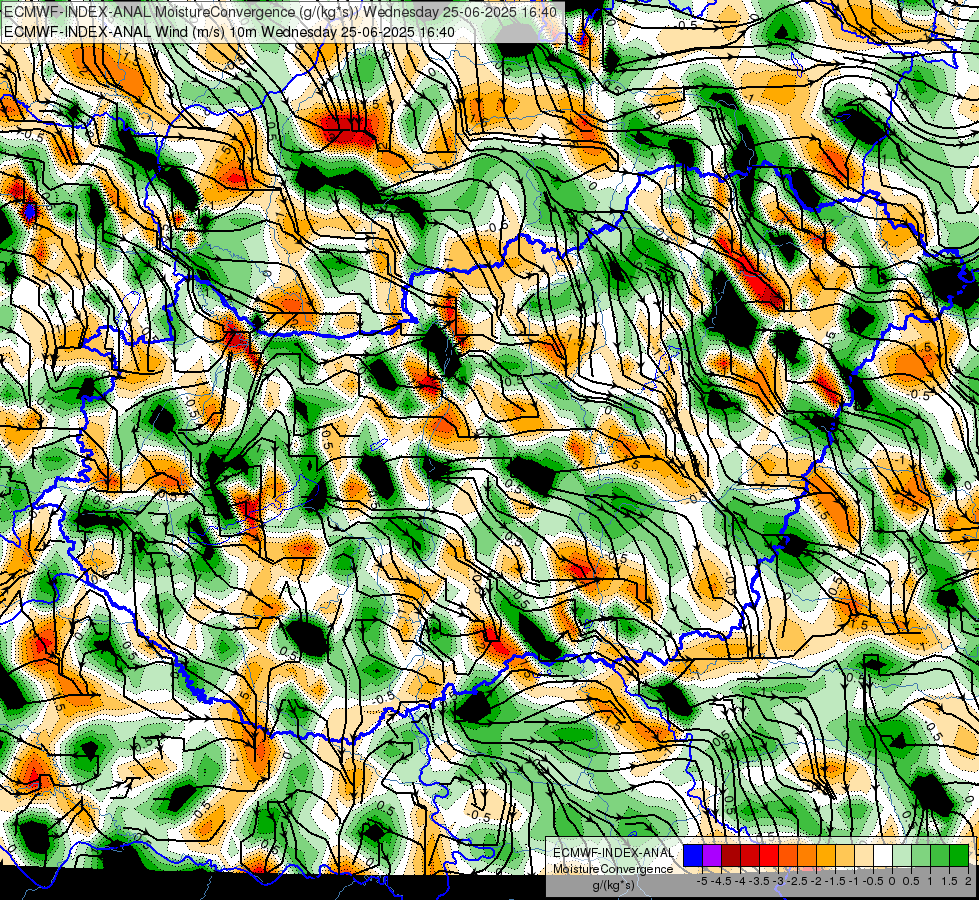Image resolution: width=979 pixels, height=900 pixels.
Task: Click the MoistureConvergence title line at top
Action: click(x=280, y=12)
